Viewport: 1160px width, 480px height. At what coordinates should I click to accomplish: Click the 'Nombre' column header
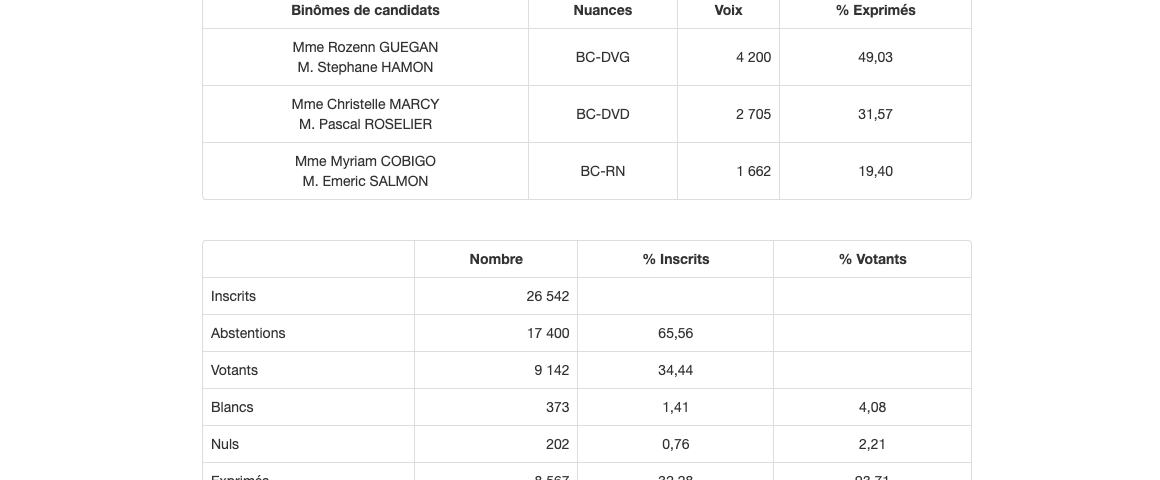tap(496, 259)
